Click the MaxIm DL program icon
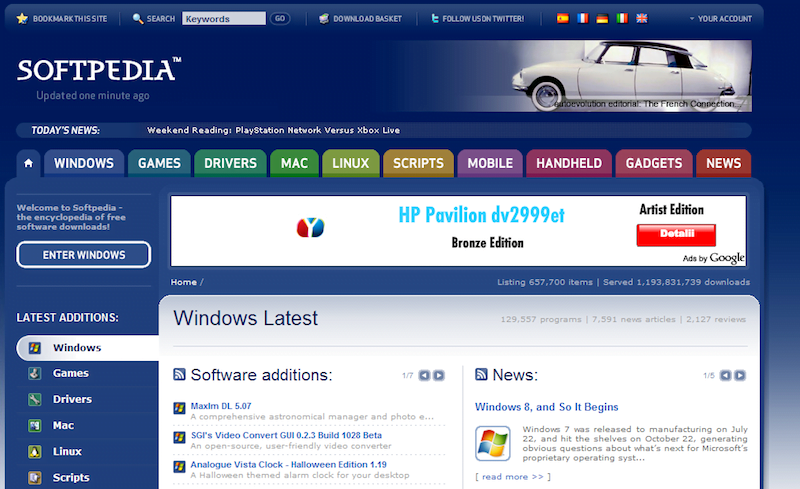Viewport: 800px width, 489px height. coord(179,408)
